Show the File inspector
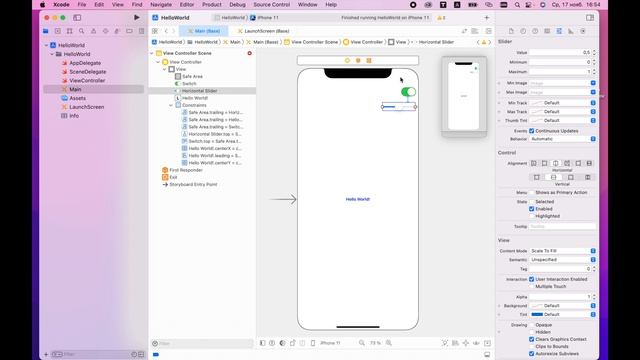The image size is (640, 360). point(511,31)
